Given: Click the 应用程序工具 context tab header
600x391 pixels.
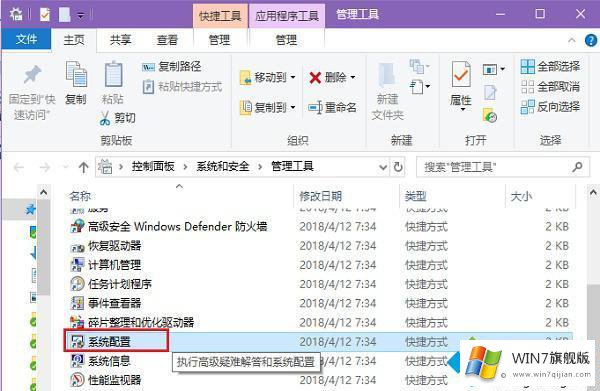Looking at the screenshot, I should (287, 16).
